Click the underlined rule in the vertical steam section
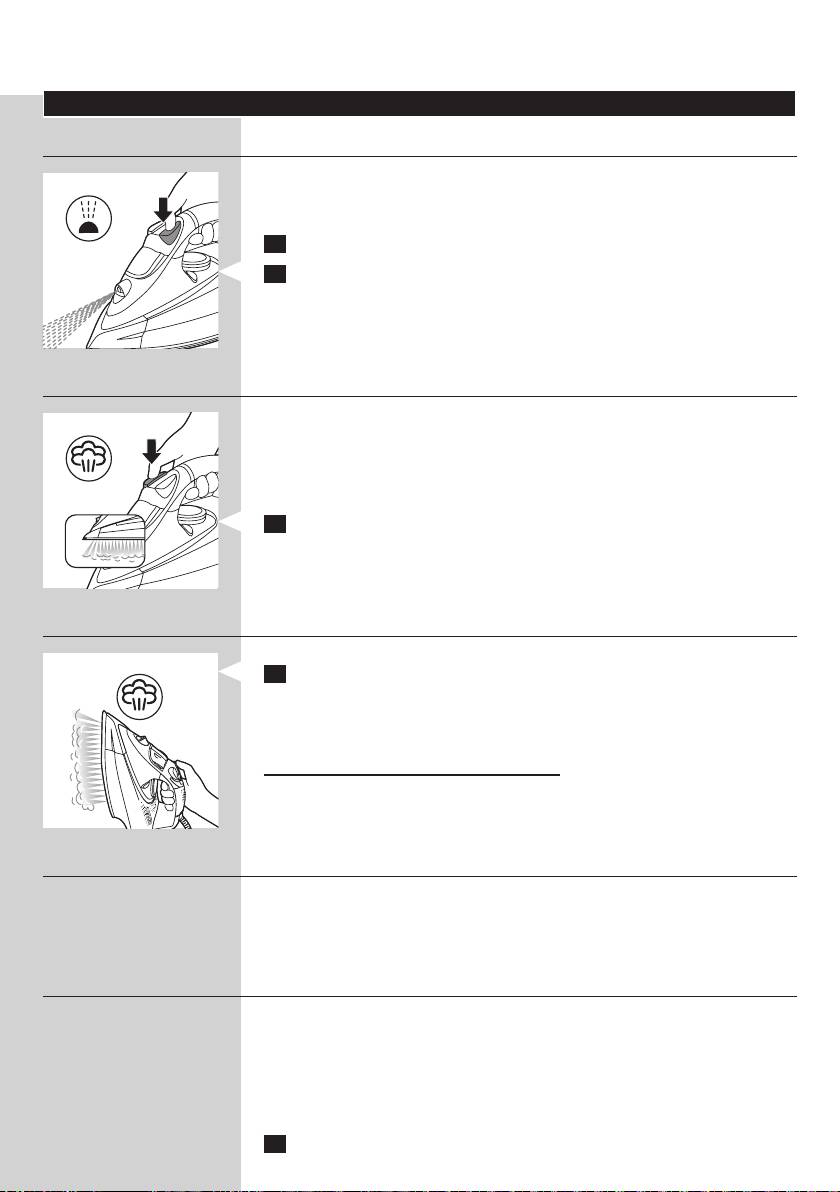This screenshot has height=1192, width=840. (412, 775)
